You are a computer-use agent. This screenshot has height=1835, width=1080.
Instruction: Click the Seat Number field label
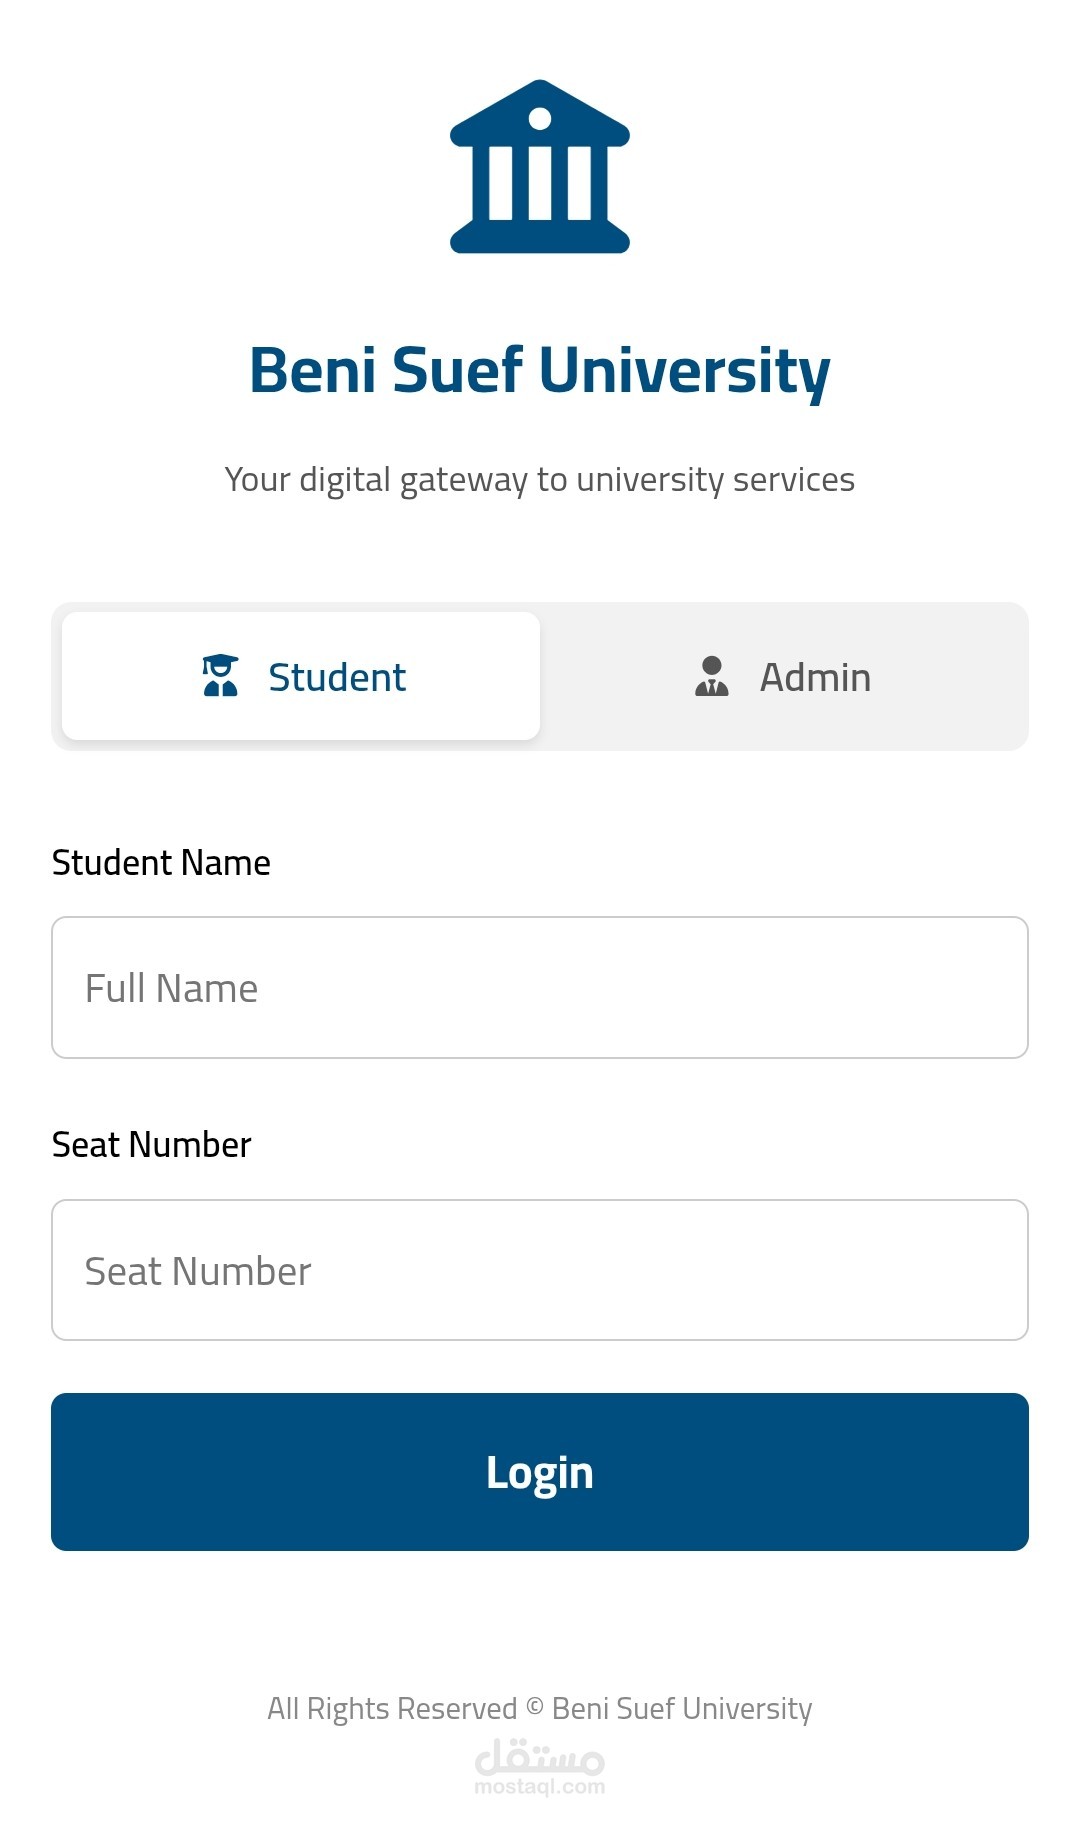point(151,1145)
